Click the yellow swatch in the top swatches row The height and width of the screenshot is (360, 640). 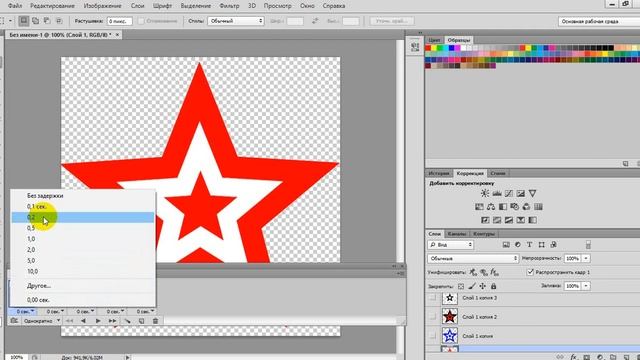pos(433,48)
